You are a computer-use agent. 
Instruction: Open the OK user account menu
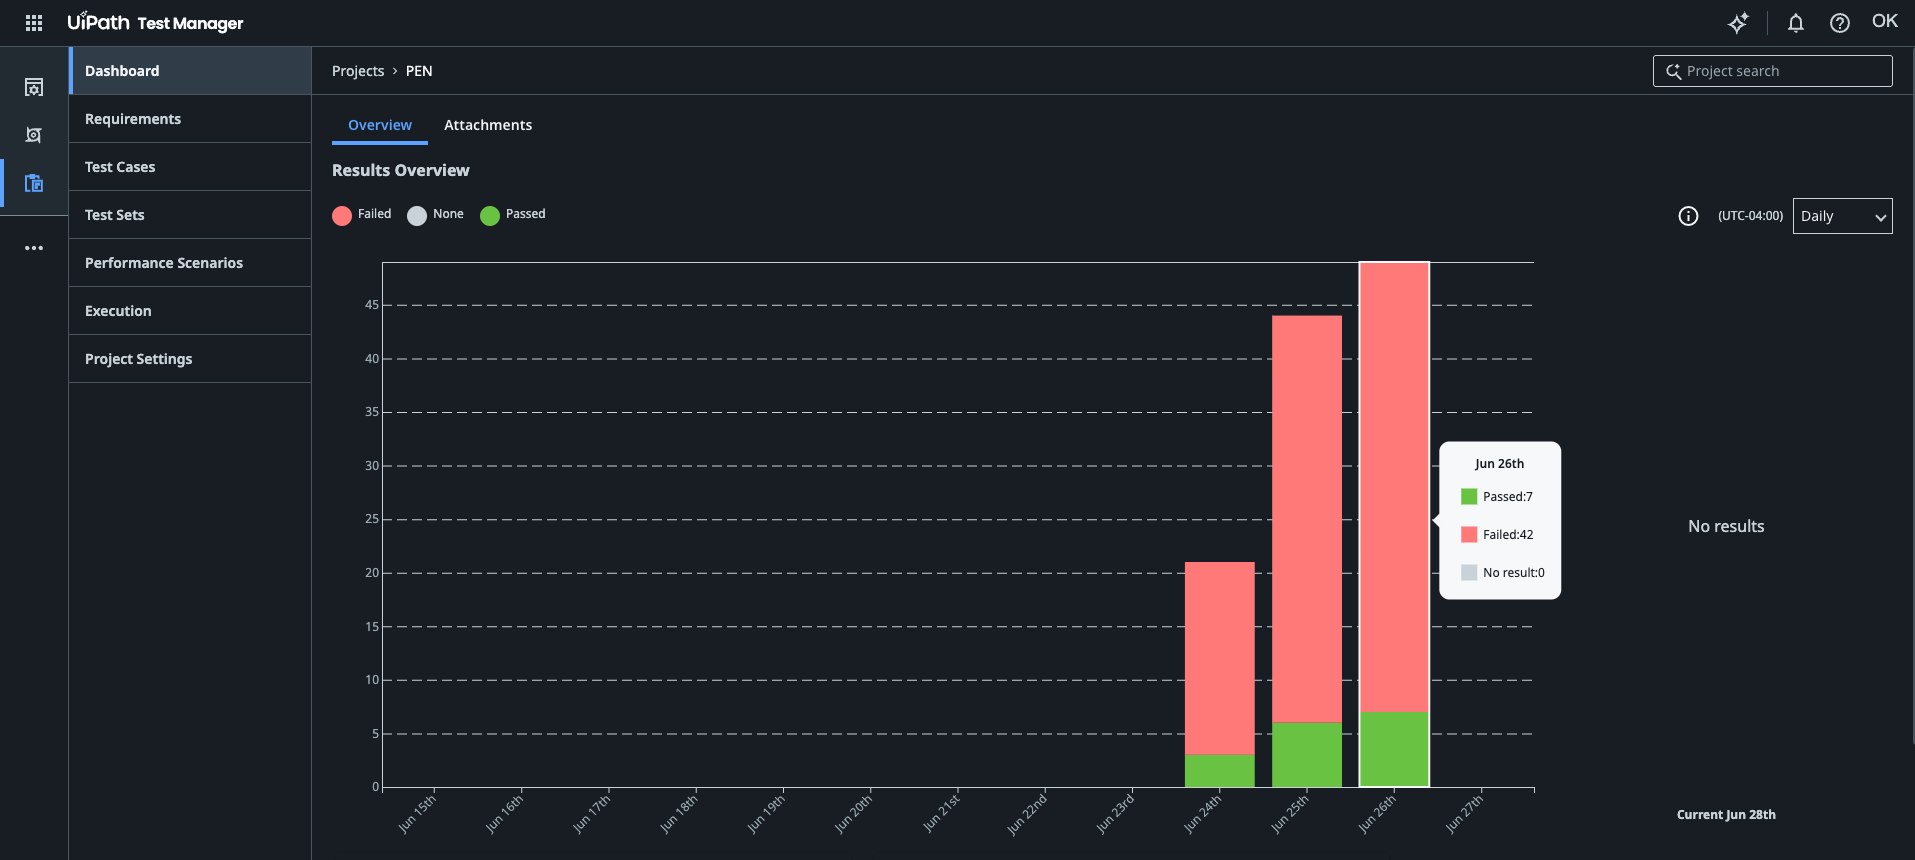click(x=1885, y=21)
